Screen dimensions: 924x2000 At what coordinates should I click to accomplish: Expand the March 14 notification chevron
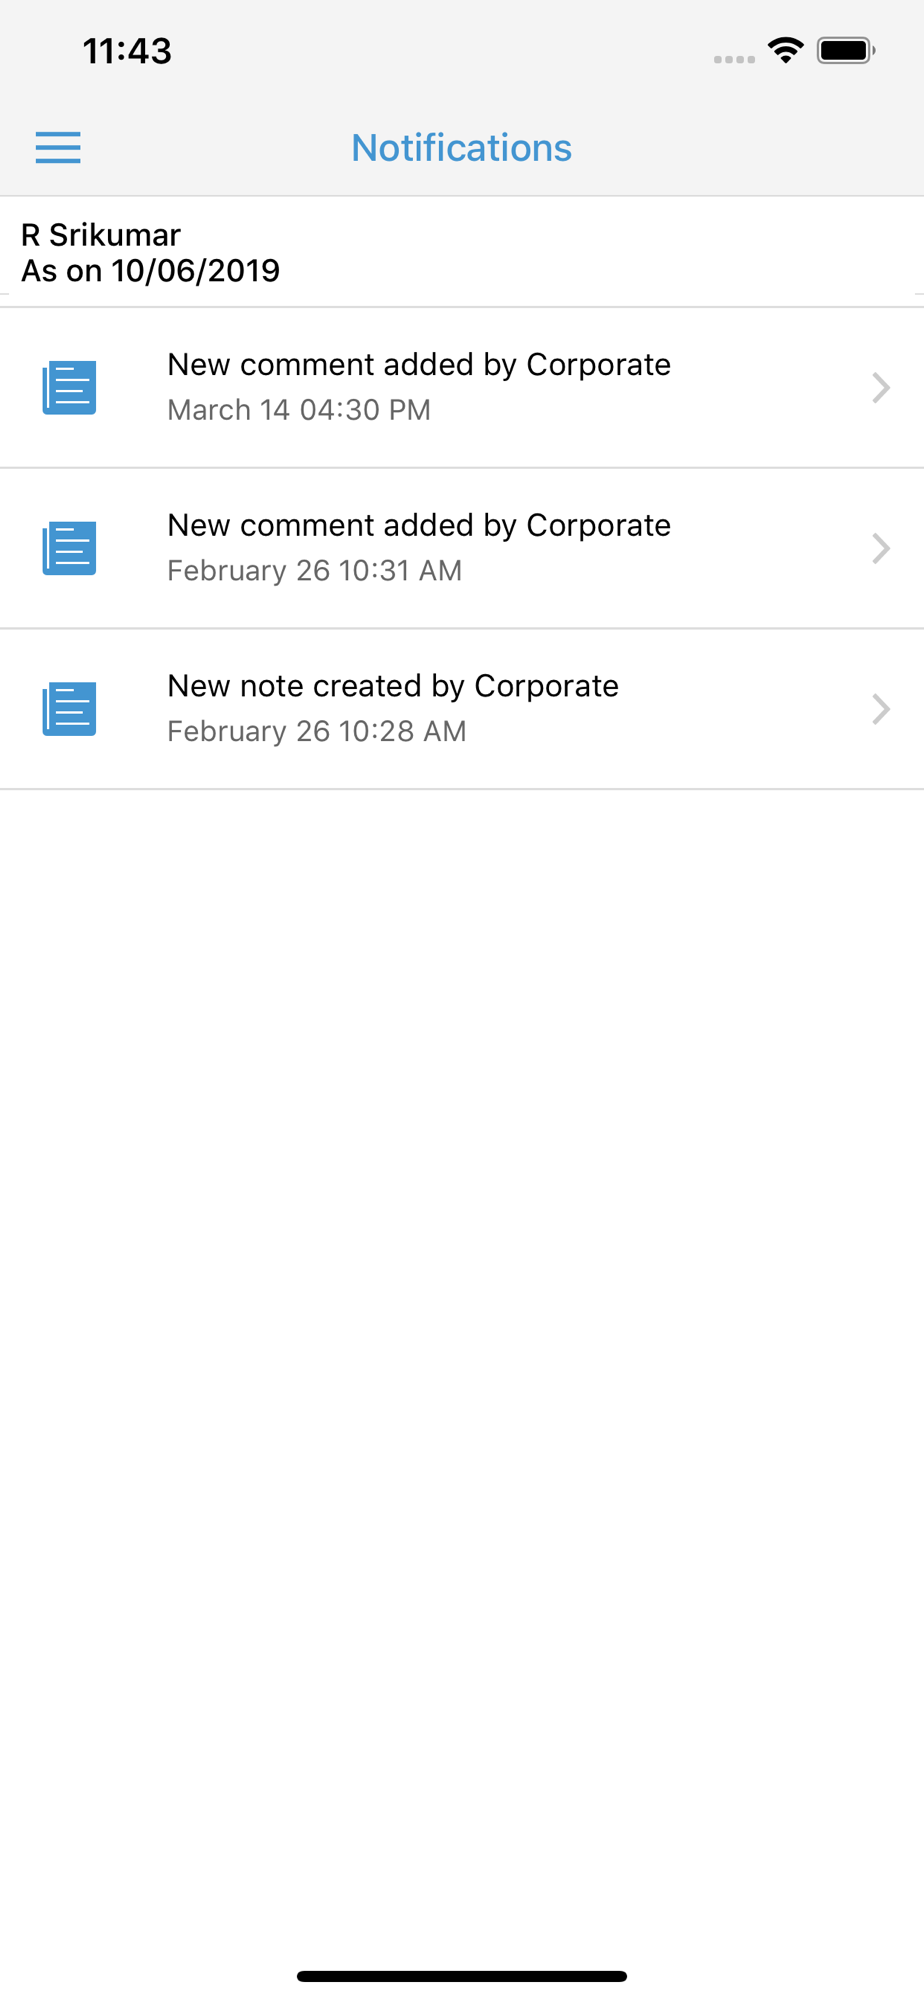pos(880,388)
